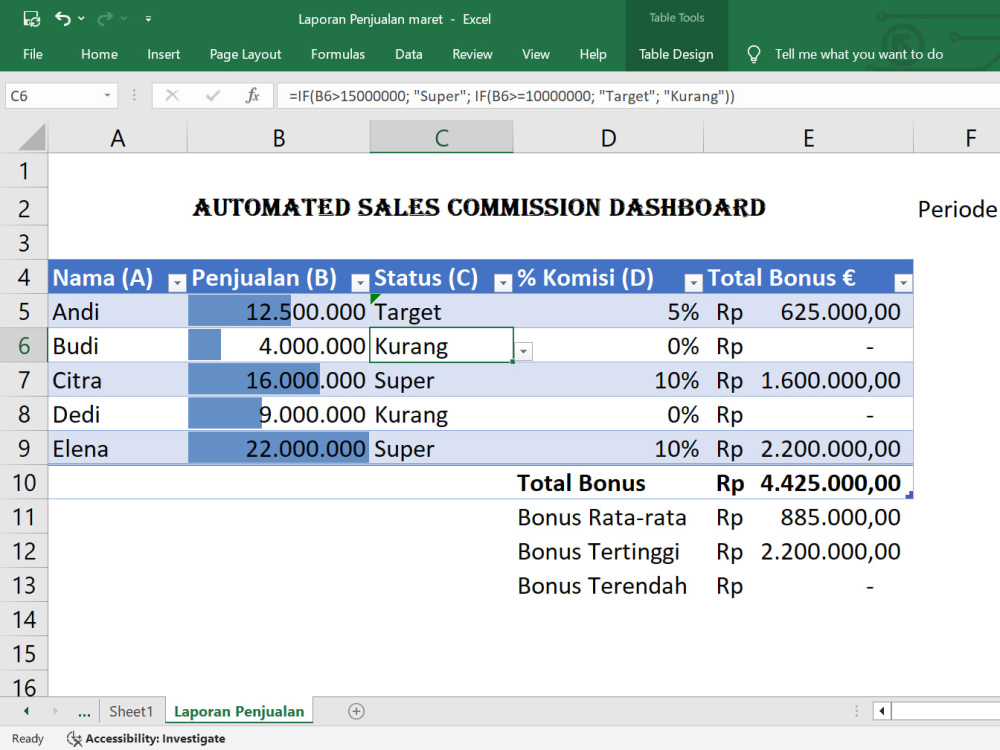Image resolution: width=1000 pixels, height=750 pixels.
Task: Select column D header
Action: (608, 138)
